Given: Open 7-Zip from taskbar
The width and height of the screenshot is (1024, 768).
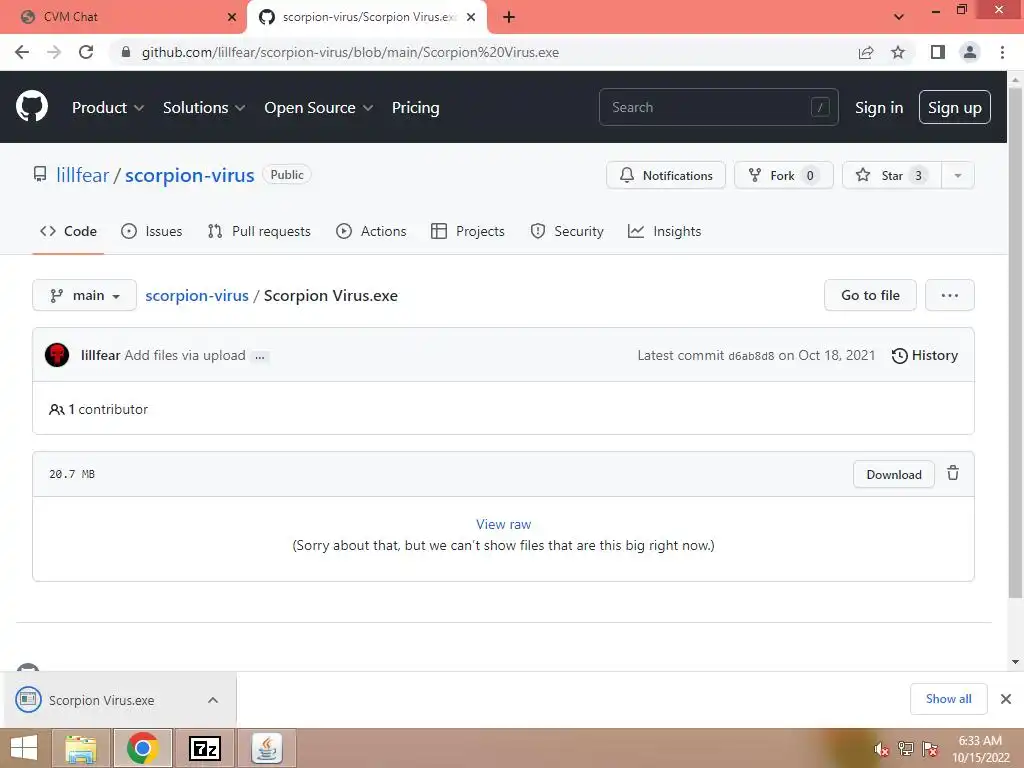Looking at the screenshot, I should 205,748.
